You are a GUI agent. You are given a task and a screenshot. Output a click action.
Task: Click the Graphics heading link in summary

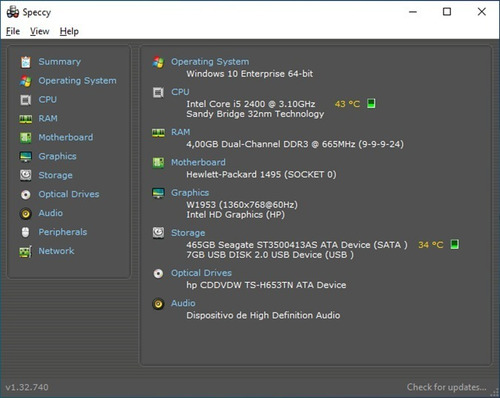point(190,193)
